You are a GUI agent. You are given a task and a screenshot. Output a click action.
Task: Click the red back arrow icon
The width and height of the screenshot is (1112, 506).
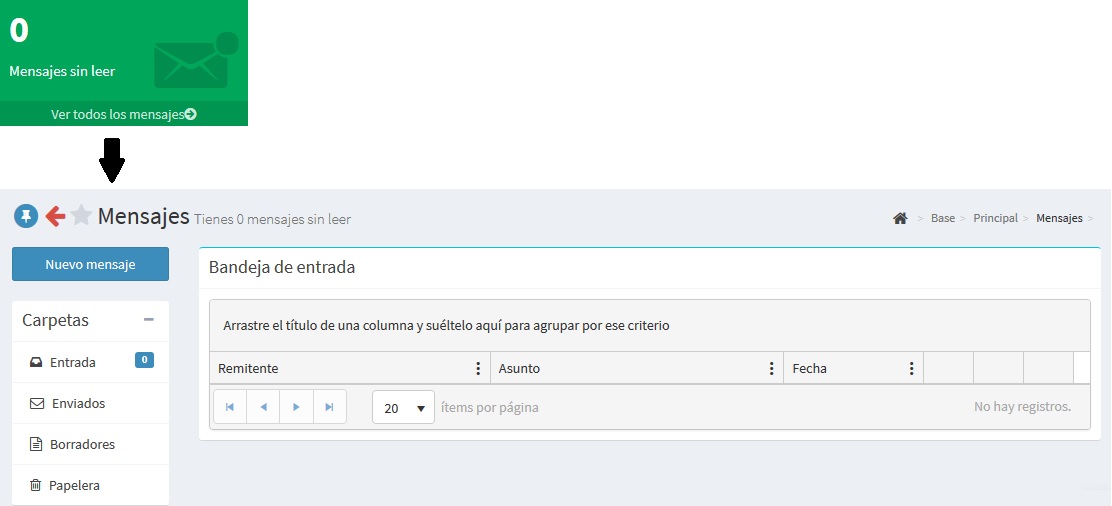tap(55, 215)
